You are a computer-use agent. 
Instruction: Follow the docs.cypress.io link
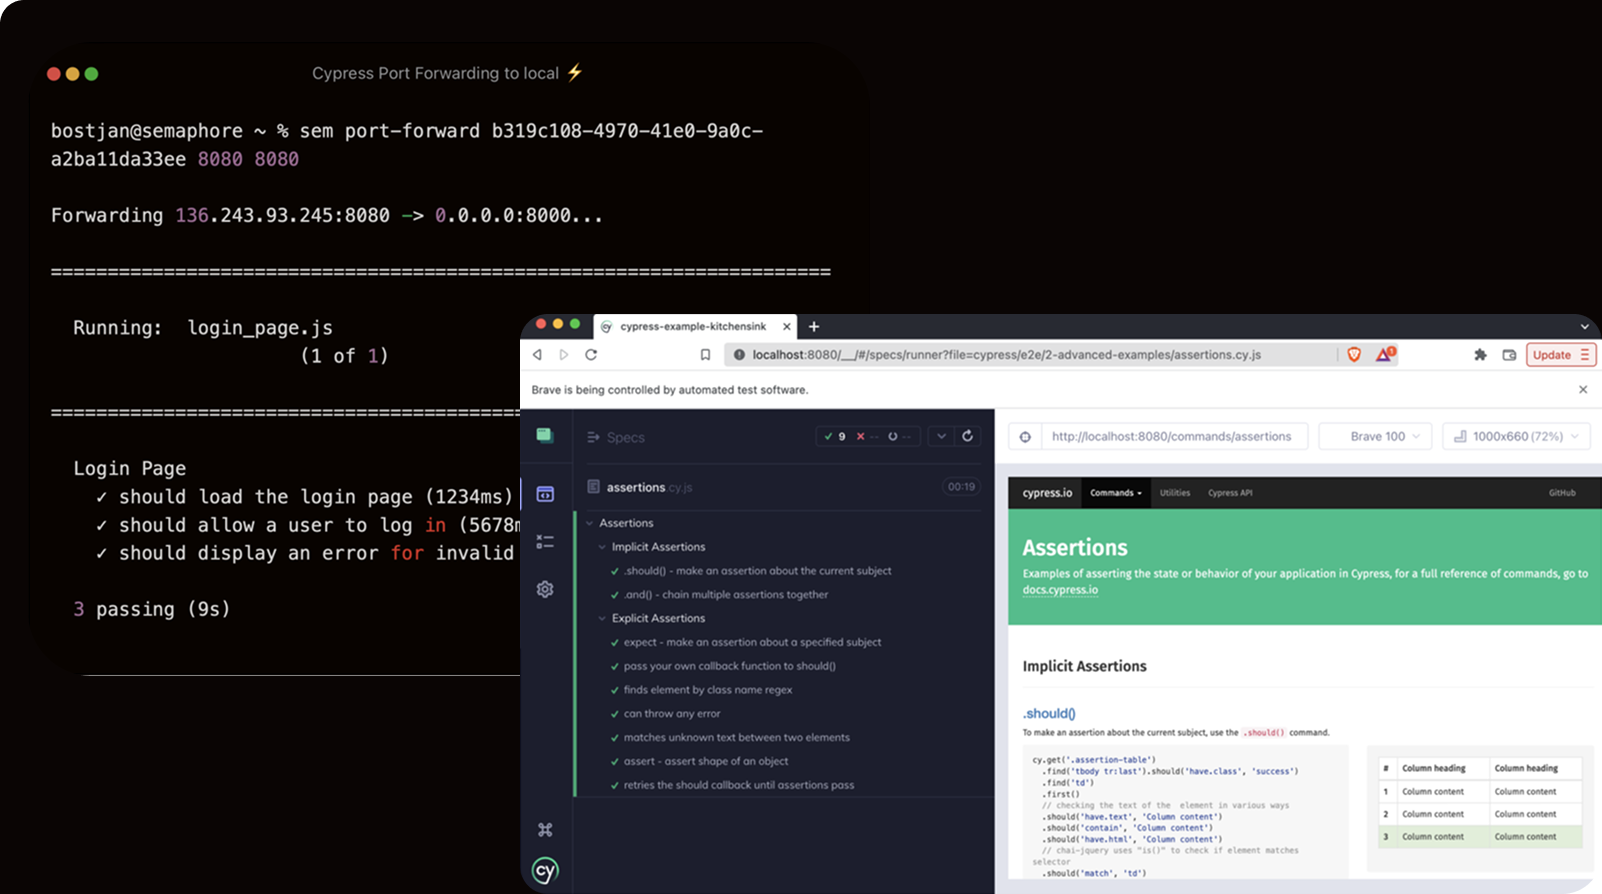[x=1060, y=590]
